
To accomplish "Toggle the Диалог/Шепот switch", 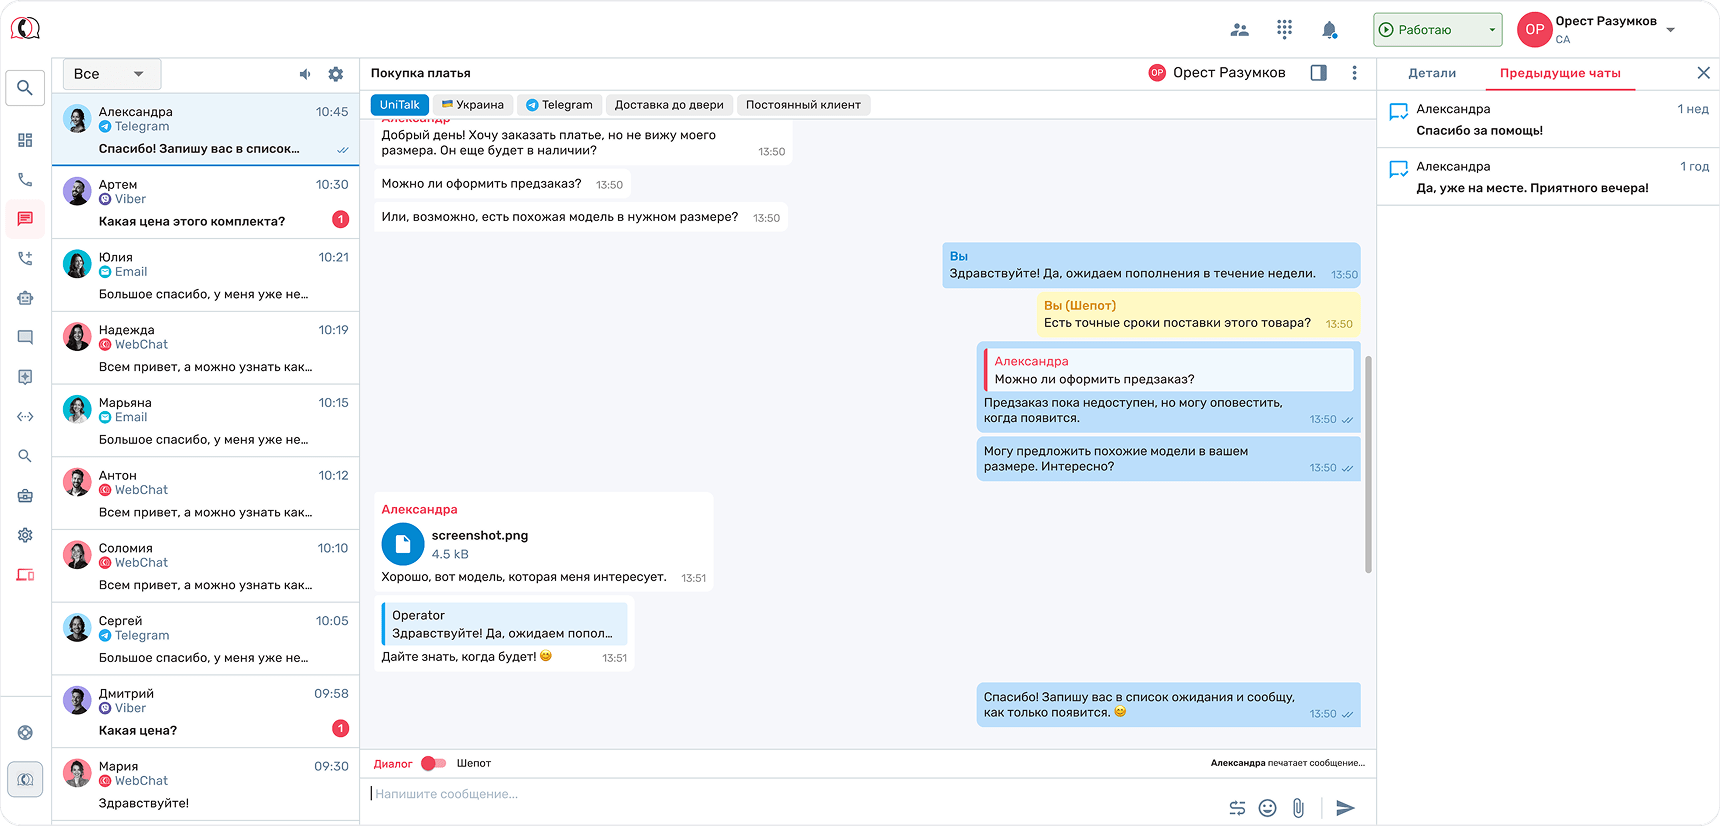I will pyautogui.click(x=433, y=763).
